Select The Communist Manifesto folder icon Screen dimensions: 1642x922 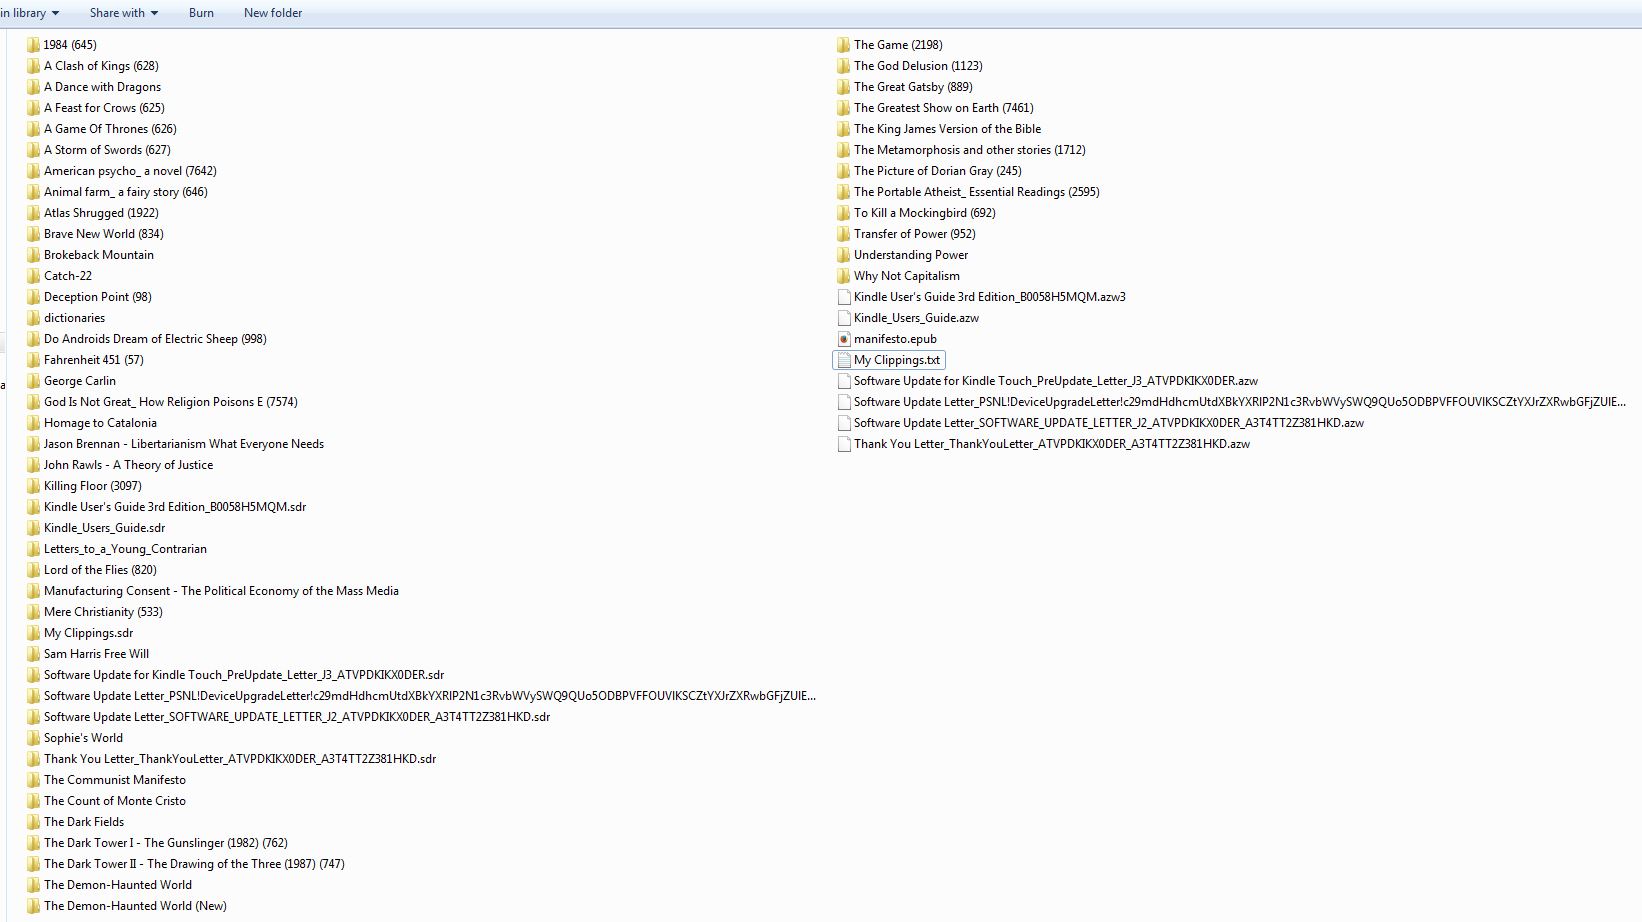point(33,780)
